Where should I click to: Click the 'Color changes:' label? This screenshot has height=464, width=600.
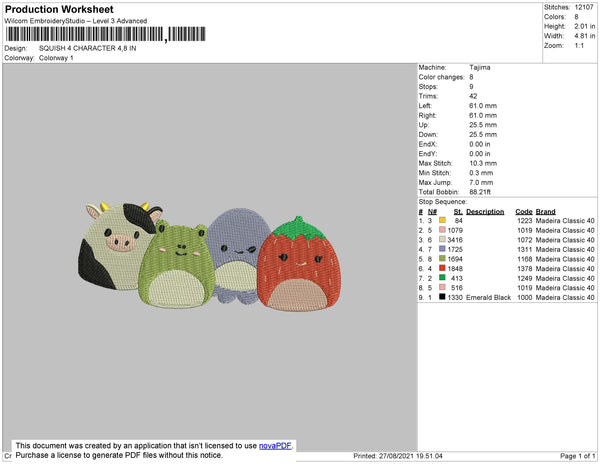point(441,77)
